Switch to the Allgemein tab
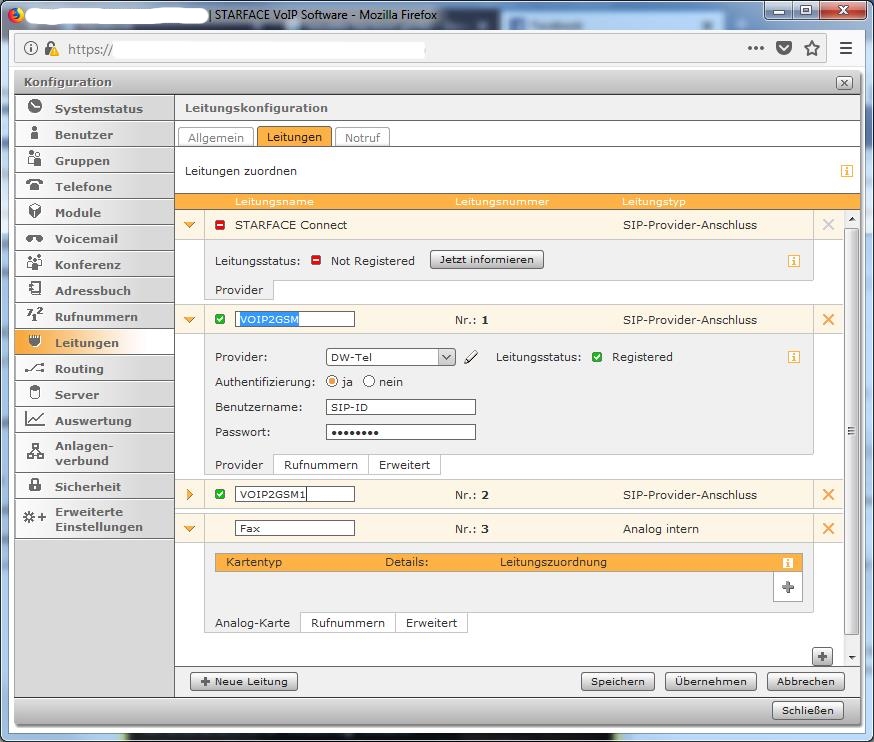The width and height of the screenshot is (874, 742). point(216,137)
